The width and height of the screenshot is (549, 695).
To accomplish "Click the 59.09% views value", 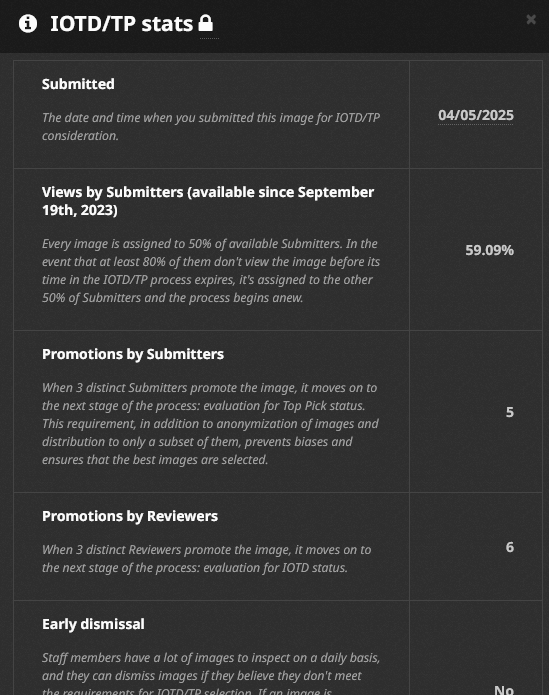I will coord(489,250).
